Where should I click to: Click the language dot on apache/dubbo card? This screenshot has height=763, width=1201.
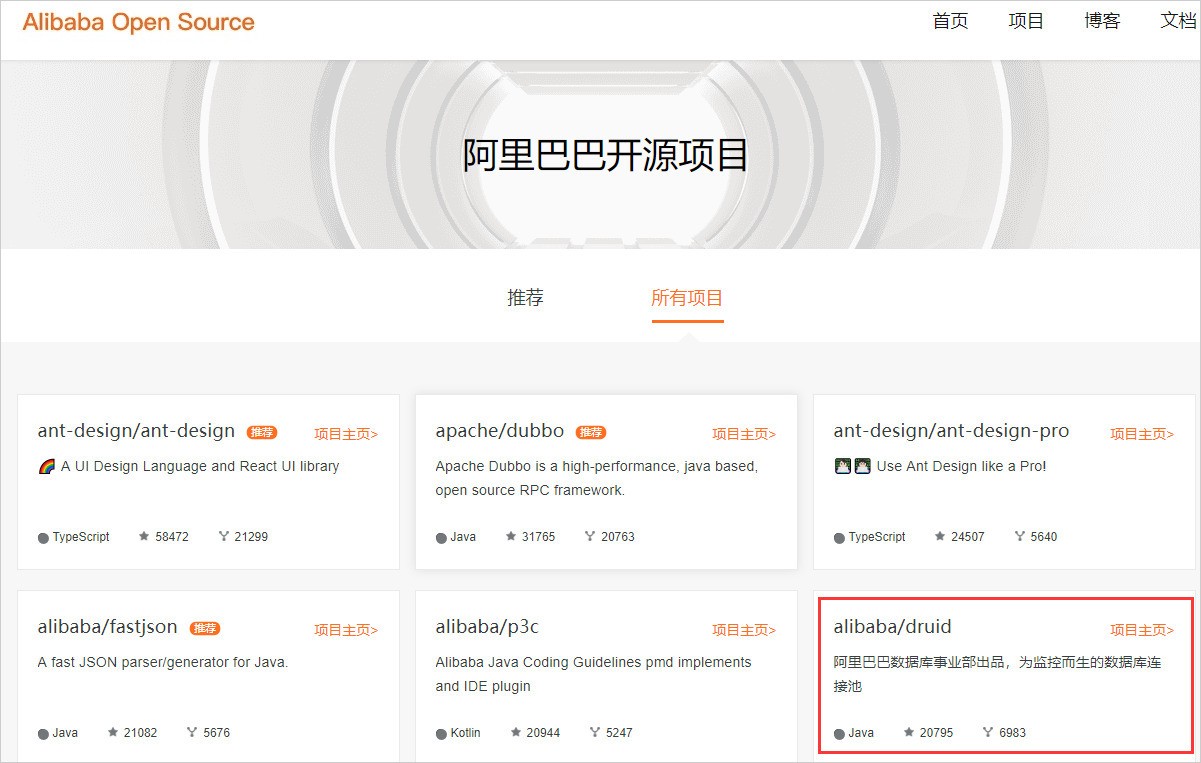point(441,538)
